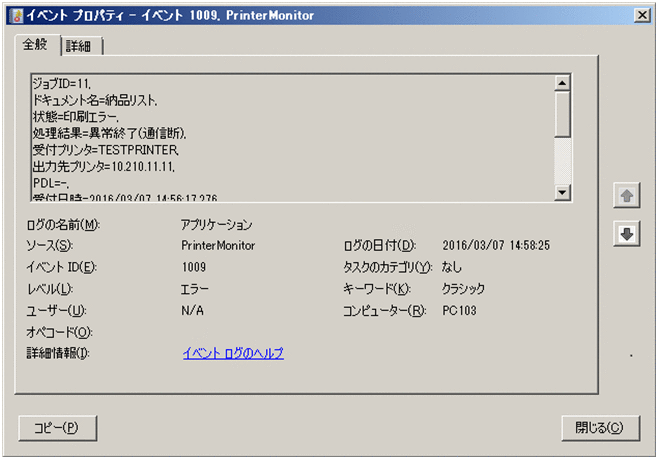Switch to the 詳細 tab
660x461 pixels.
pos(82,45)
